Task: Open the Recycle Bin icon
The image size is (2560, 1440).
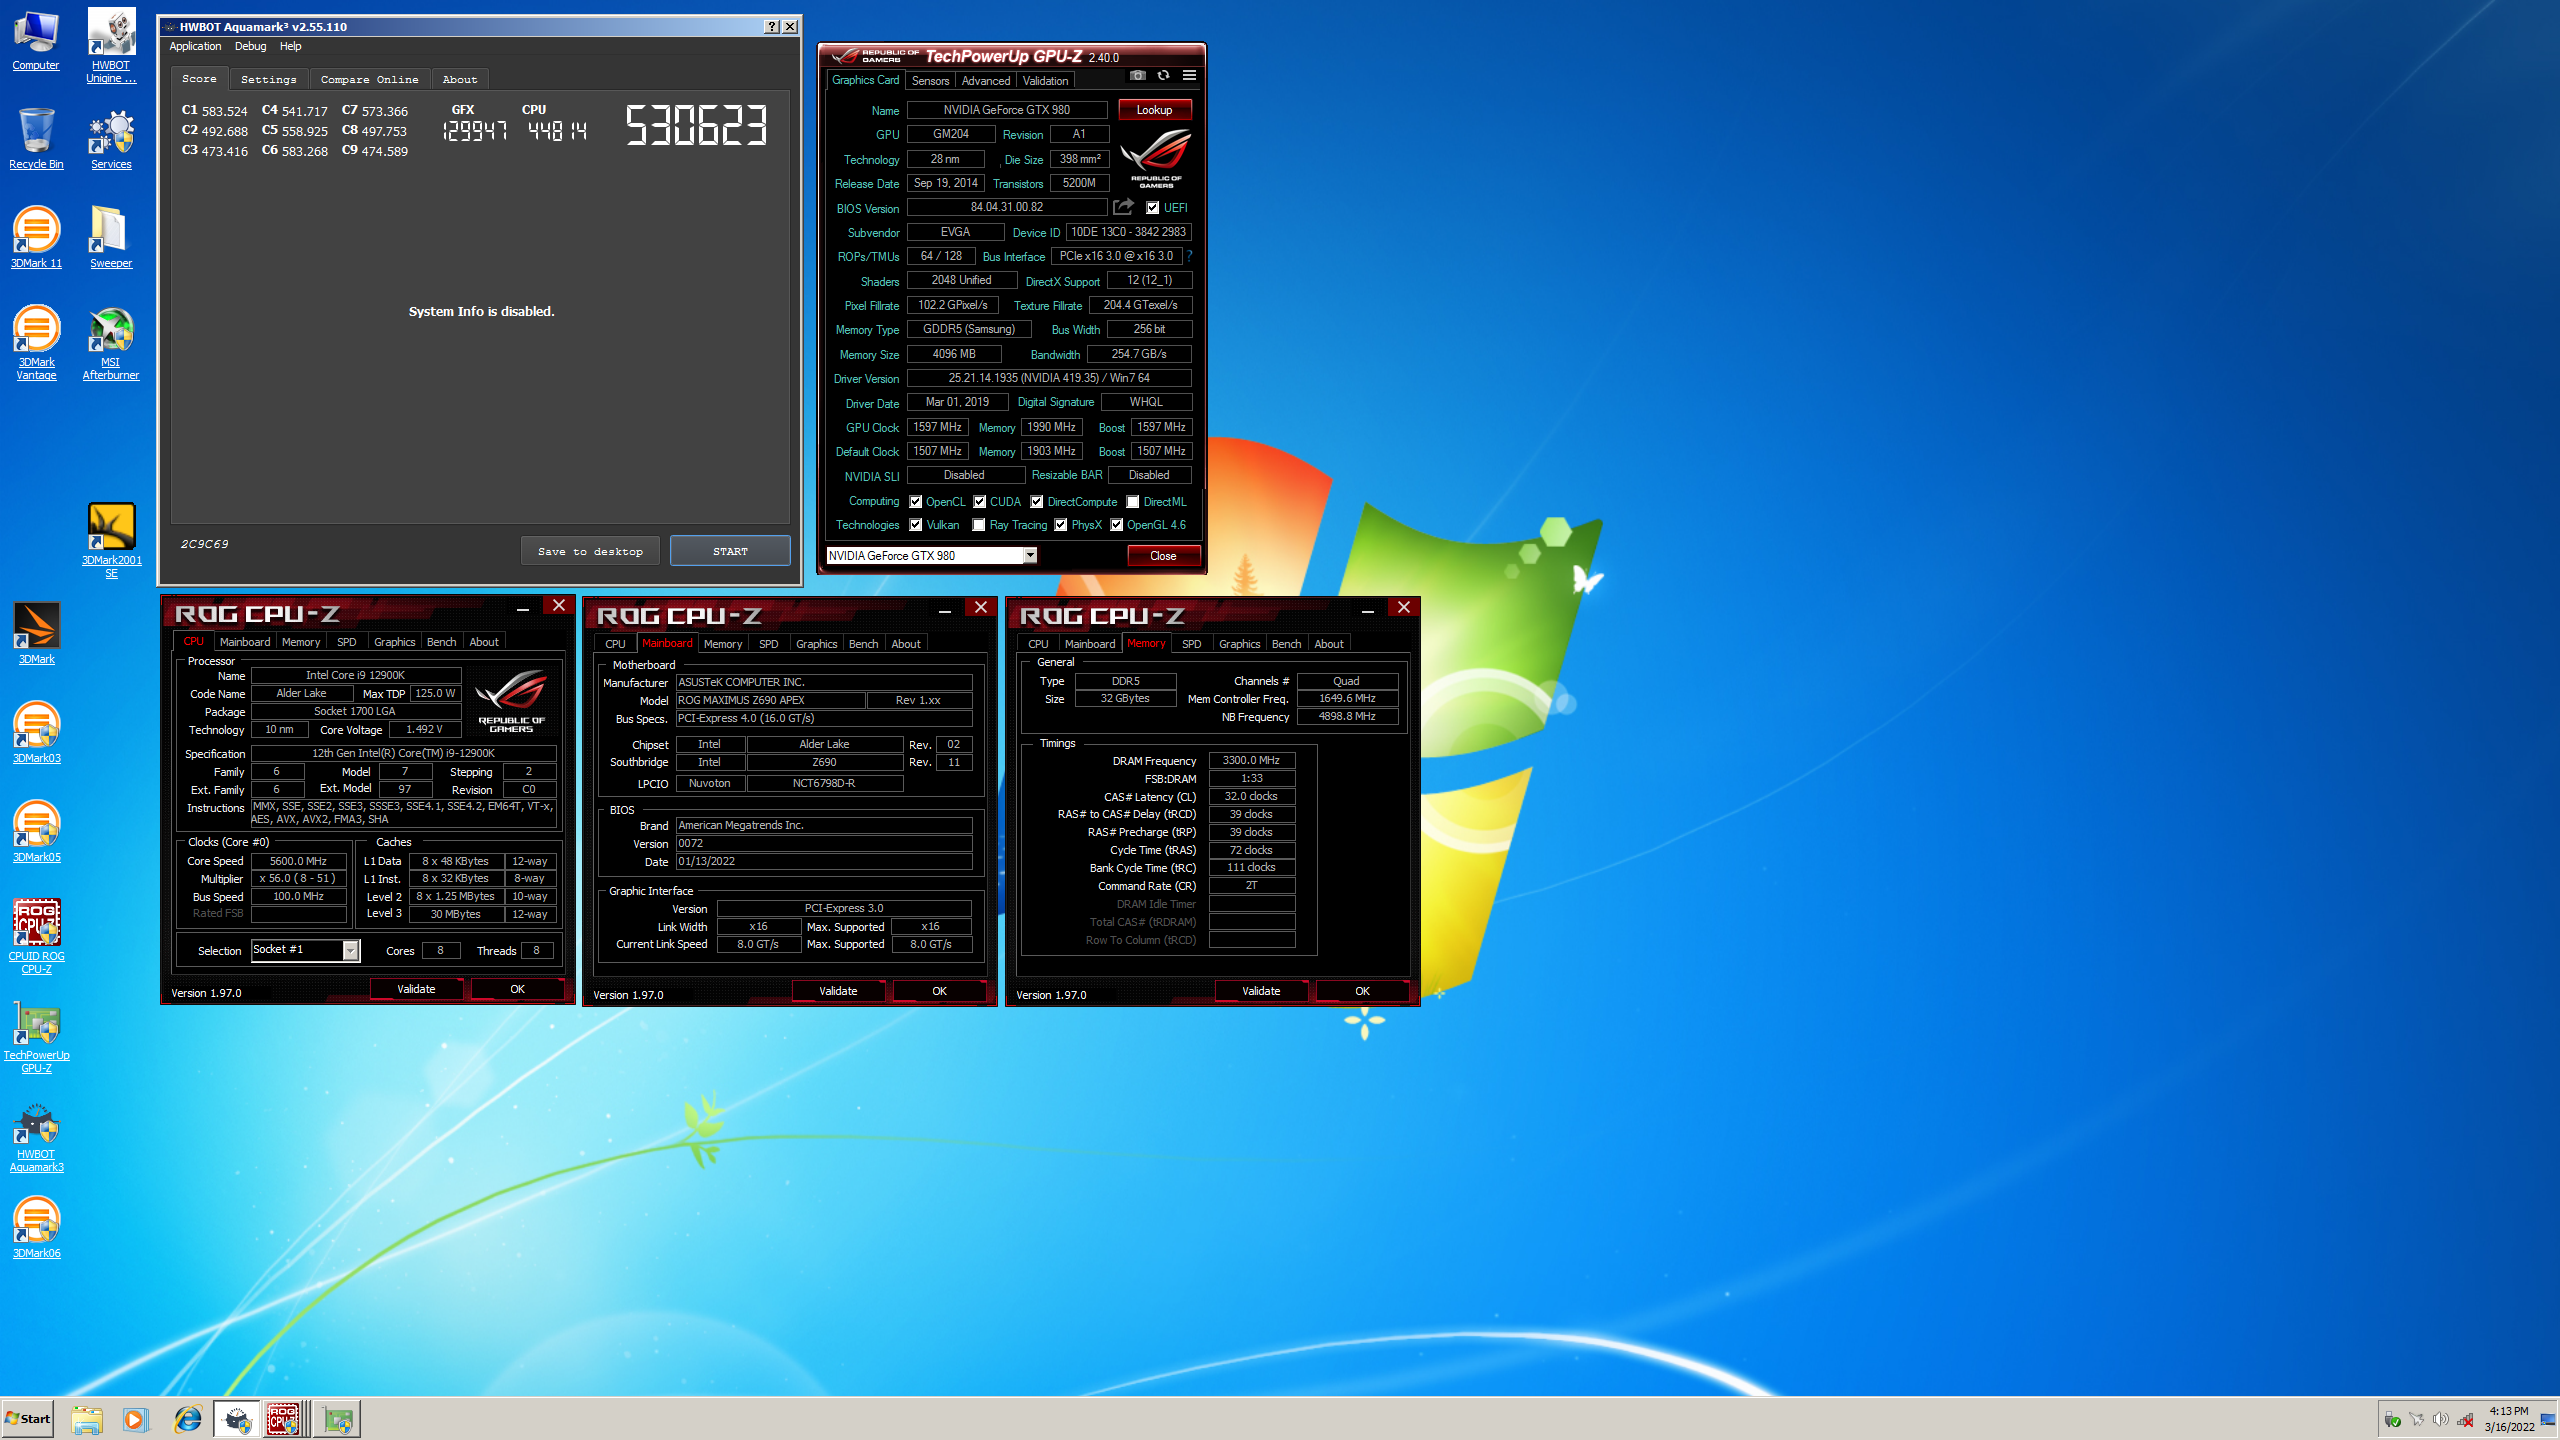Action: (36, 138)
